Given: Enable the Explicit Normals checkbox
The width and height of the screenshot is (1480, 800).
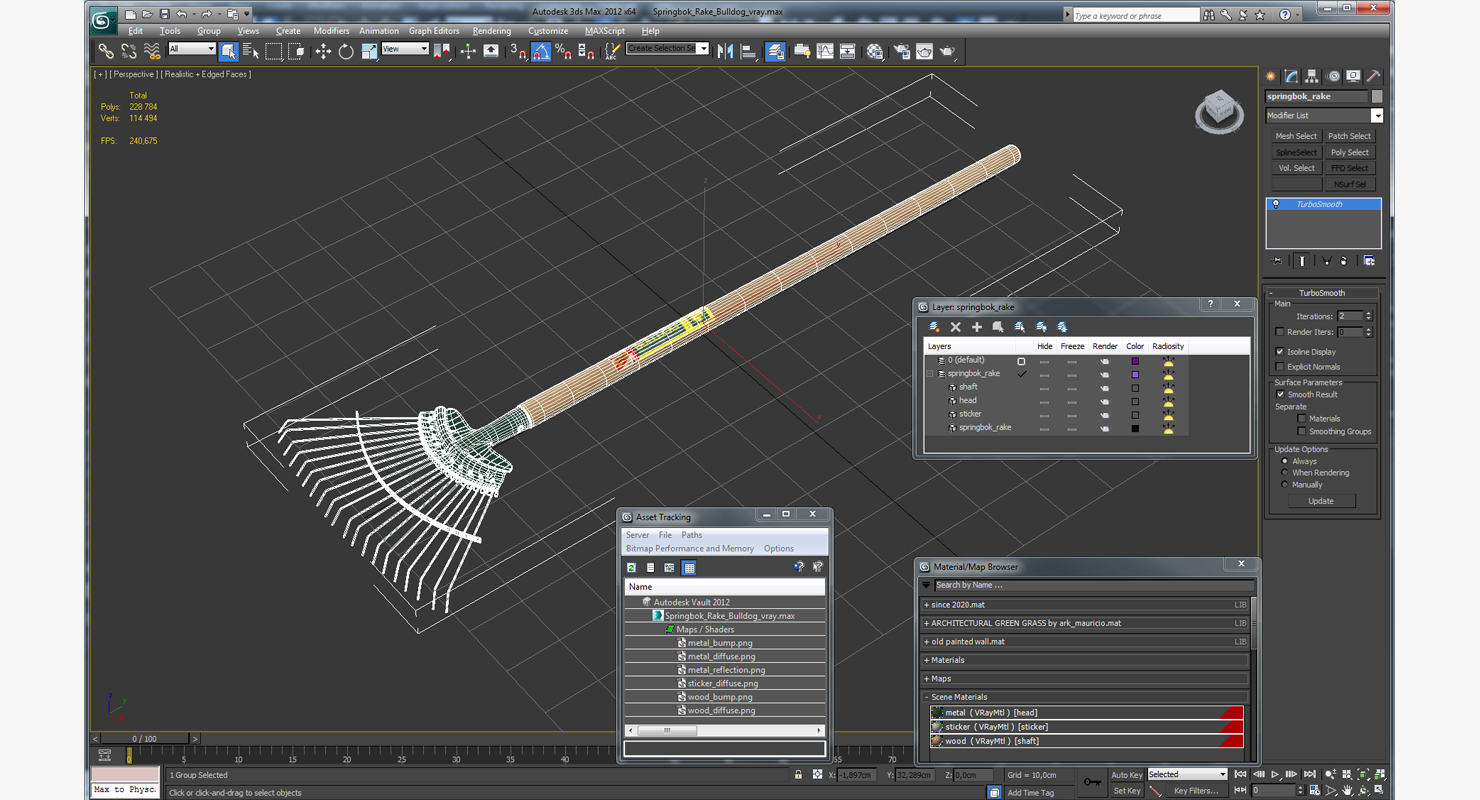Looking at the screenshot, I should click(x=1280, y=367).
